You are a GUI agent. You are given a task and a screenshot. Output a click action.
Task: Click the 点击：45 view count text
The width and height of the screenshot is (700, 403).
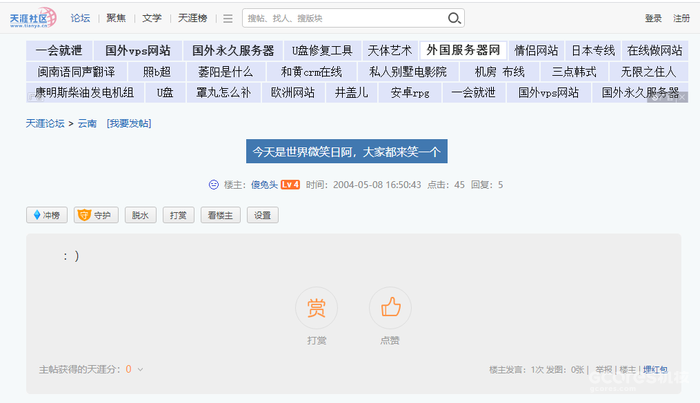pyautogui.click(x=446, y=184)
